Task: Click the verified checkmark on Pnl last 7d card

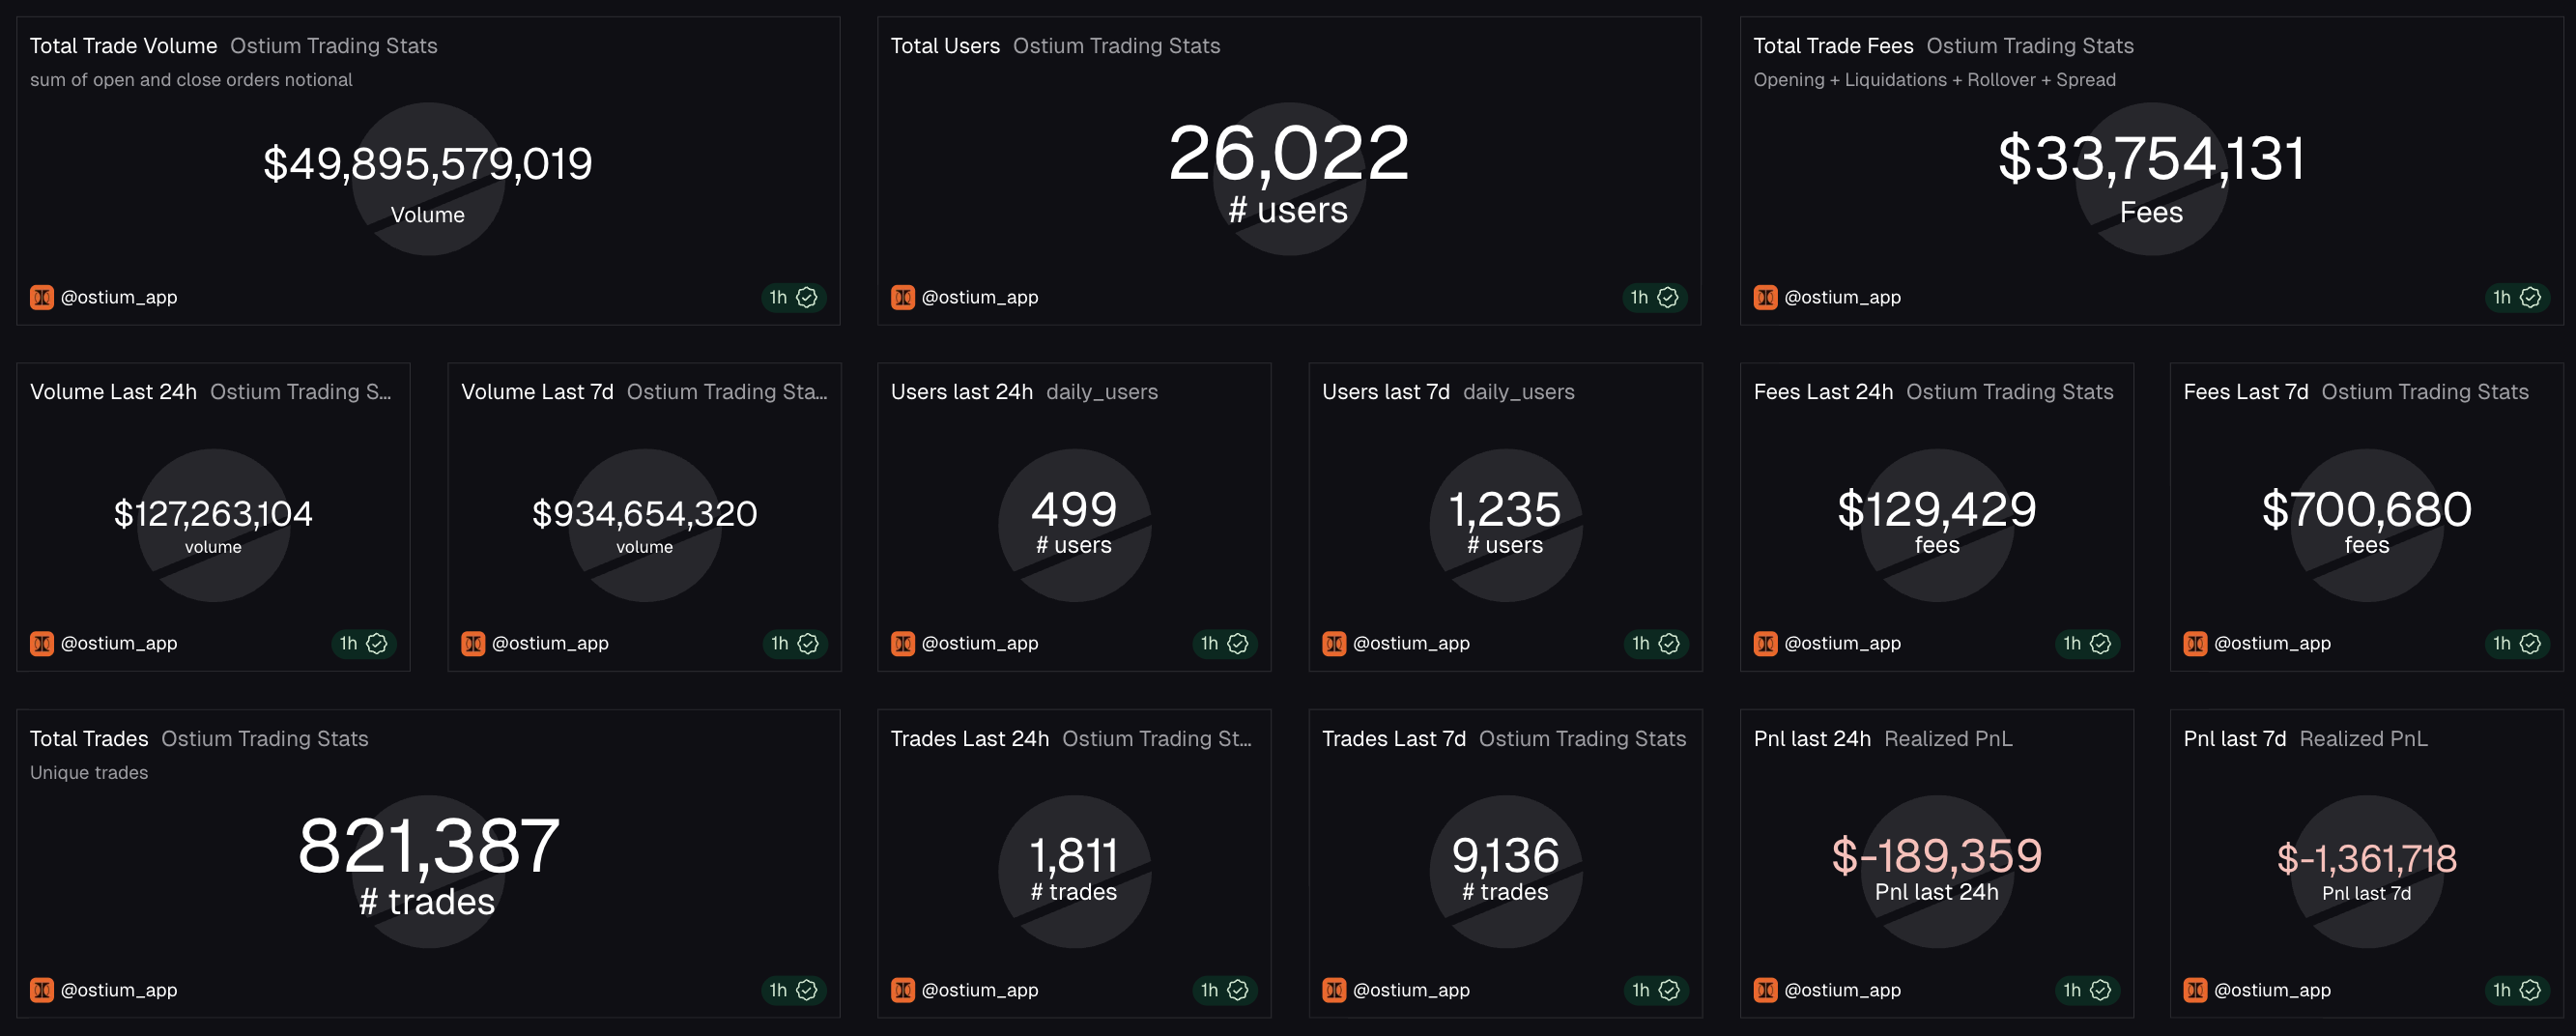Action: point(2530,990)
